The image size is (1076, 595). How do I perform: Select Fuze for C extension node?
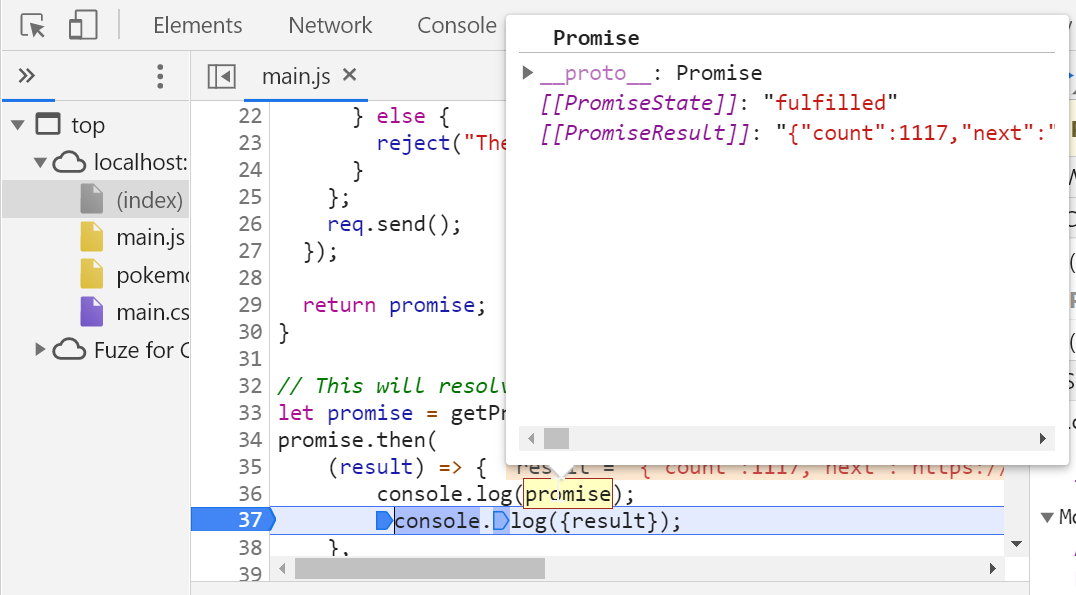[x=141, y=350]
